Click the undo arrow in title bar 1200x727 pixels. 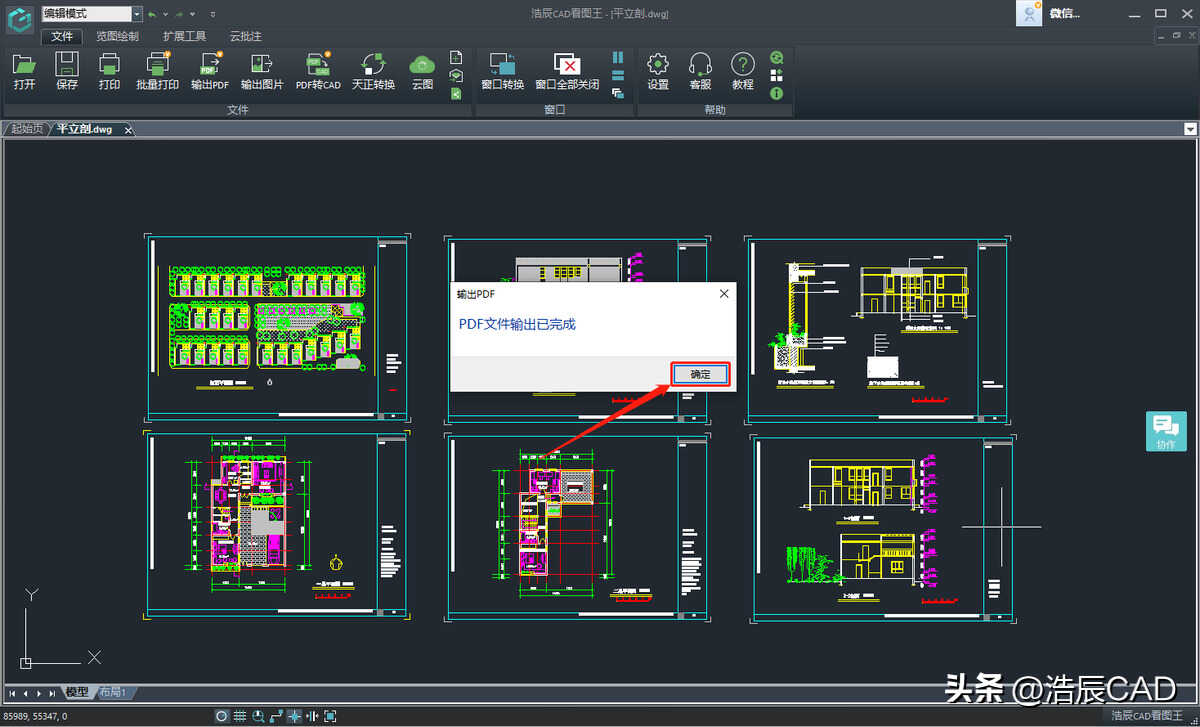[x=152, y=14]
